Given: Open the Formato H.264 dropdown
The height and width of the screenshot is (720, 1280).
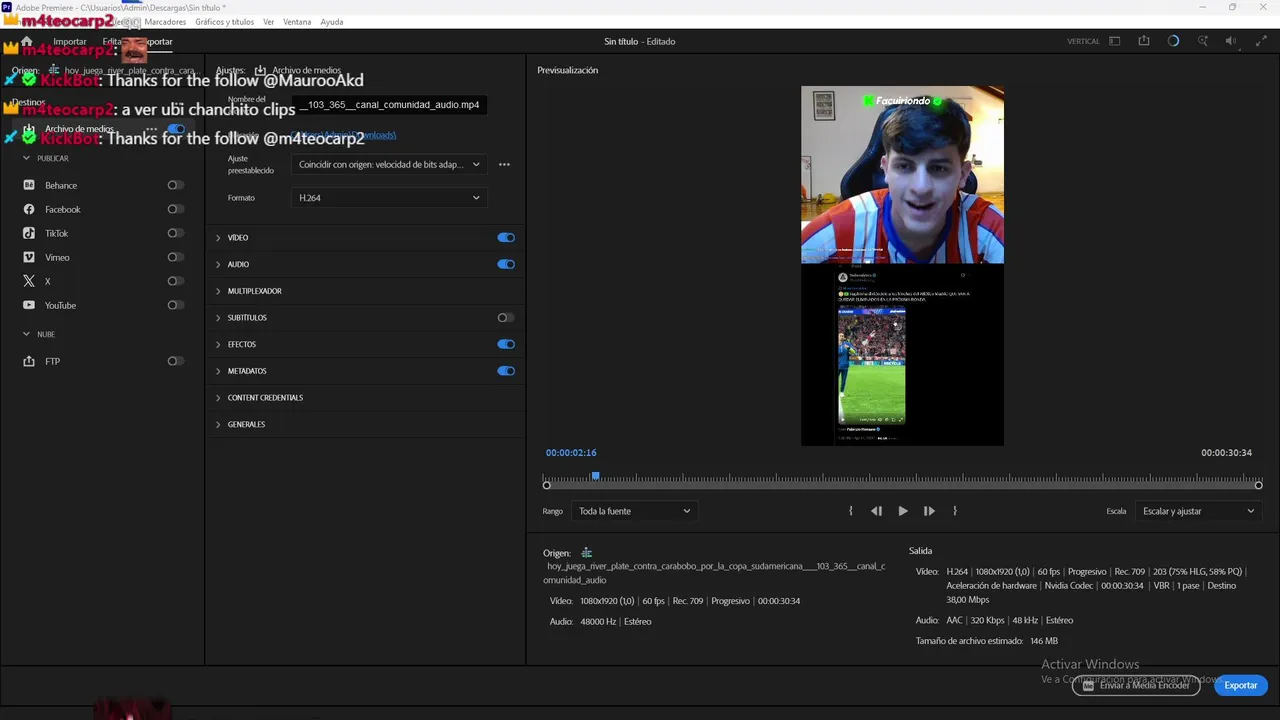Looking at the screenshot, I should 389,198.
